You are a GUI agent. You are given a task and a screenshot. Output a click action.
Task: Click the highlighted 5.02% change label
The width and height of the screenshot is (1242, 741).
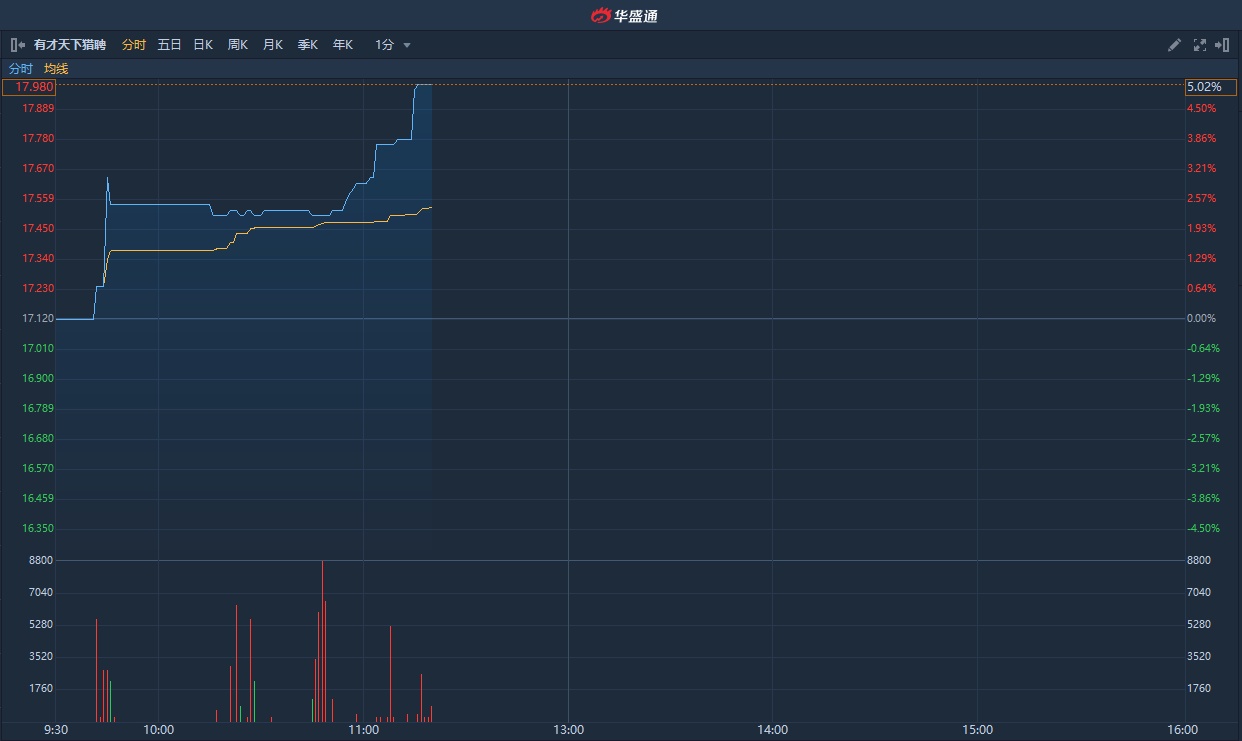[x=1213, y=87]
